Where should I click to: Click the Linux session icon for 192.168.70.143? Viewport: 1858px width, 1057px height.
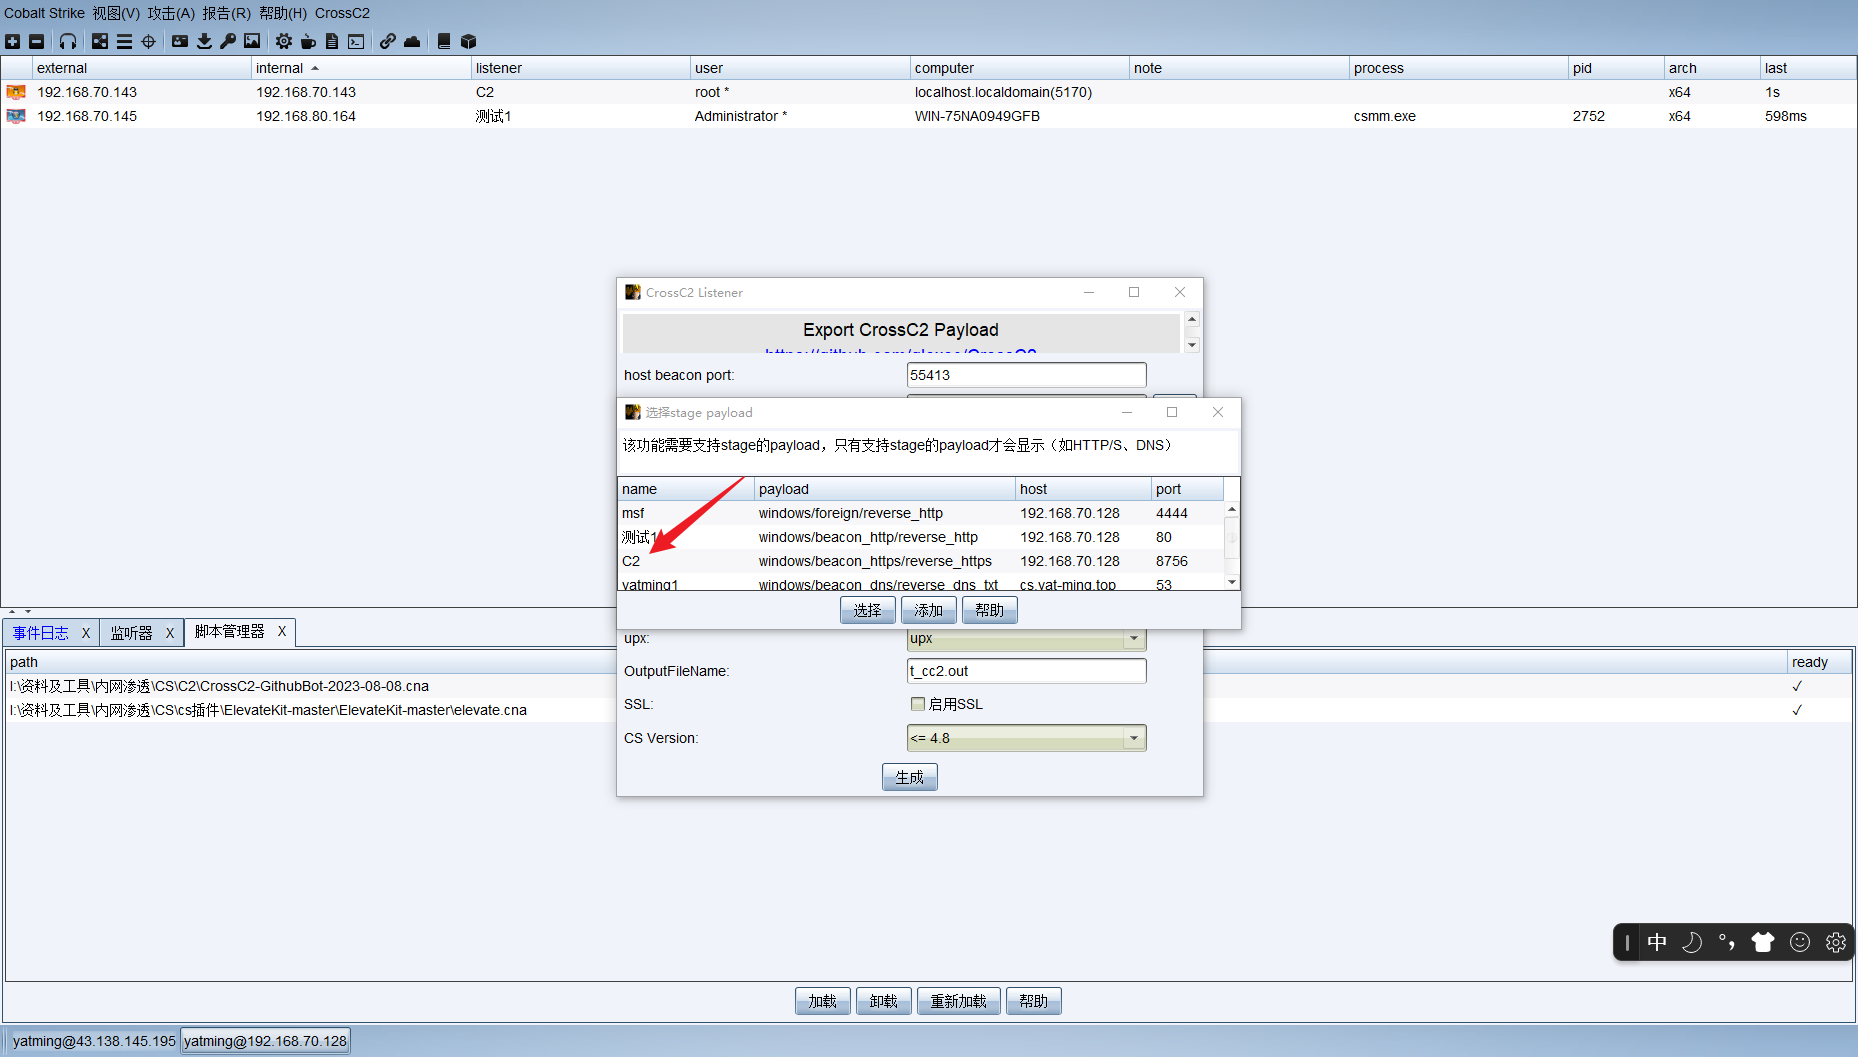[16, 92]
